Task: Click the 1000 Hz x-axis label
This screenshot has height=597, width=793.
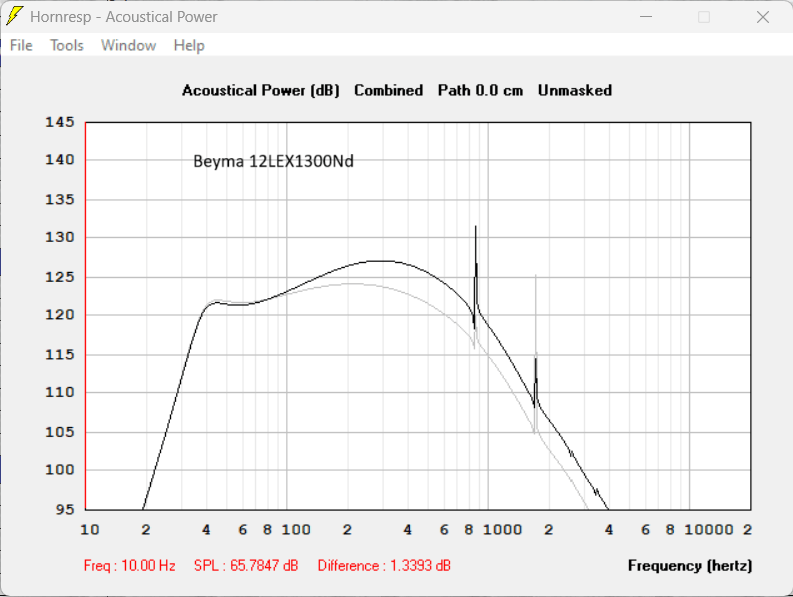Action: (x=502, y=530)
